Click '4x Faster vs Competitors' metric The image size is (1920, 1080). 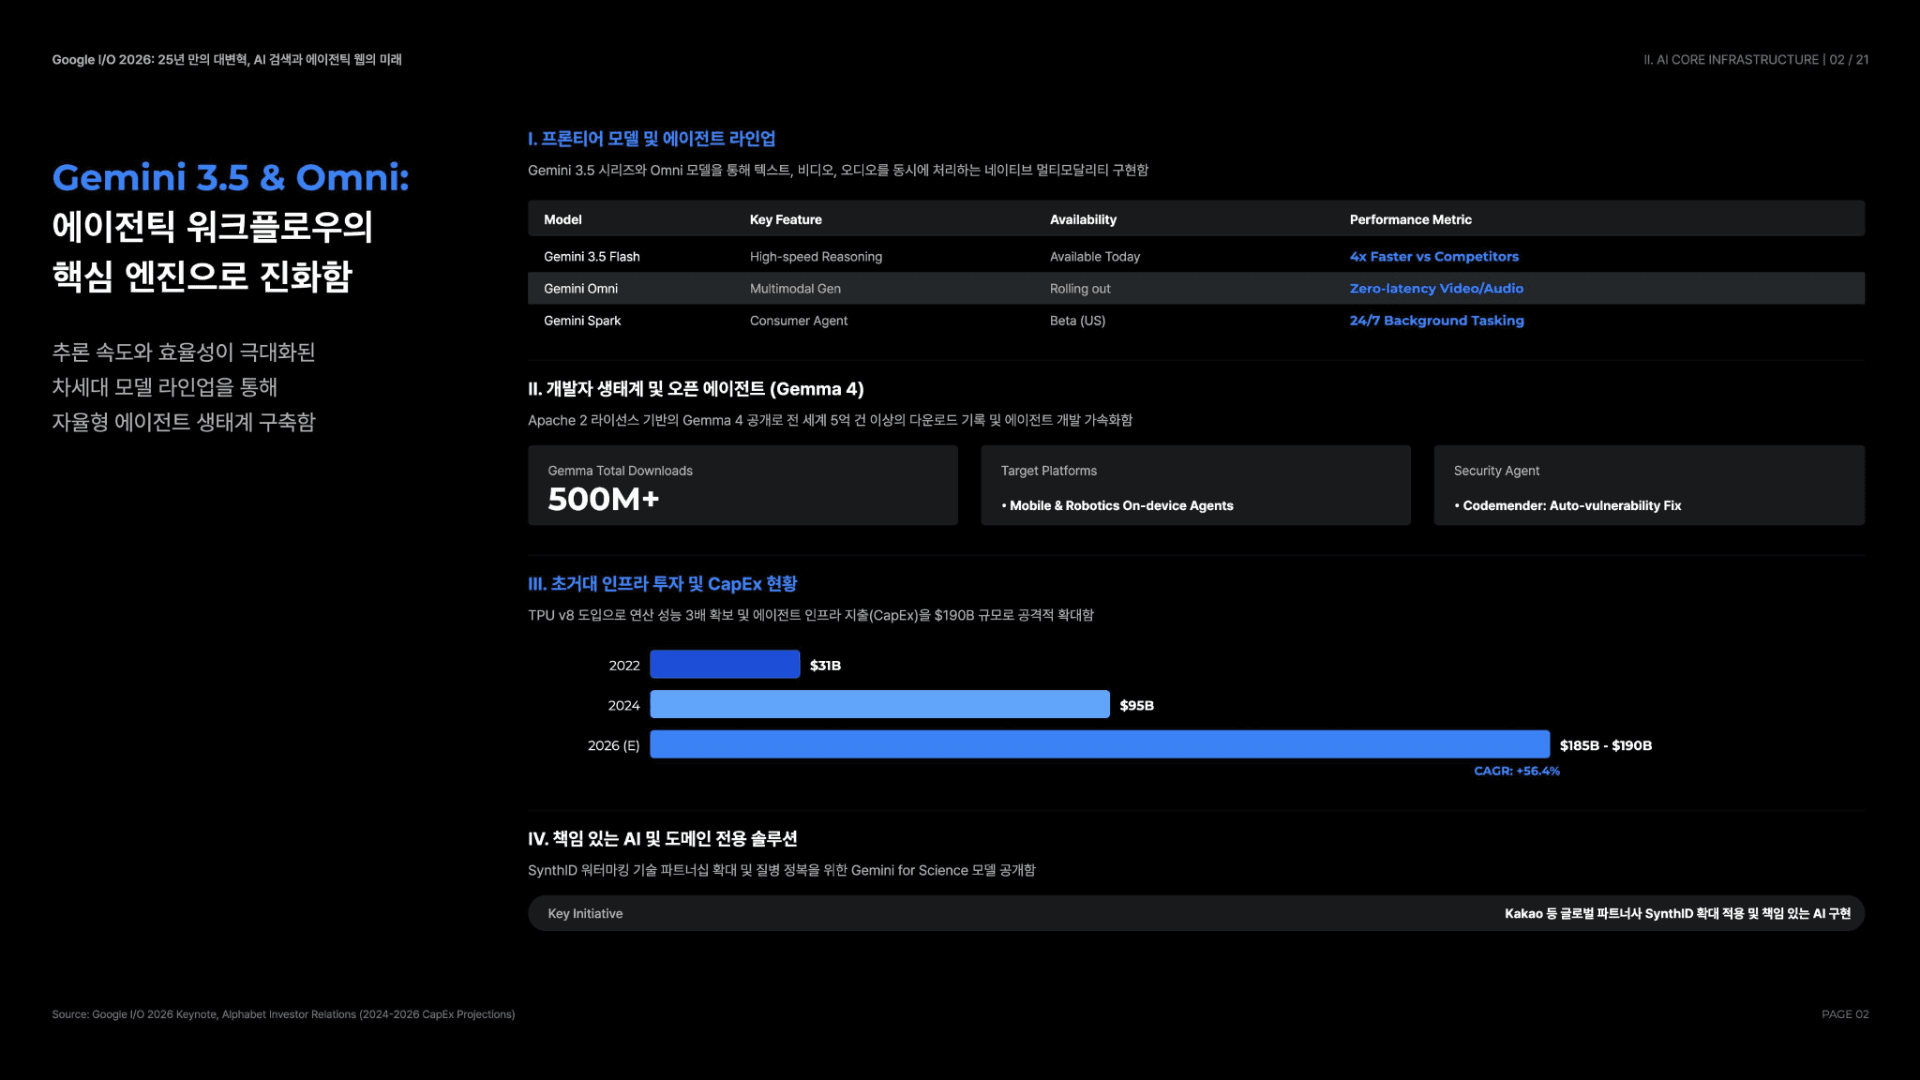1434,257
